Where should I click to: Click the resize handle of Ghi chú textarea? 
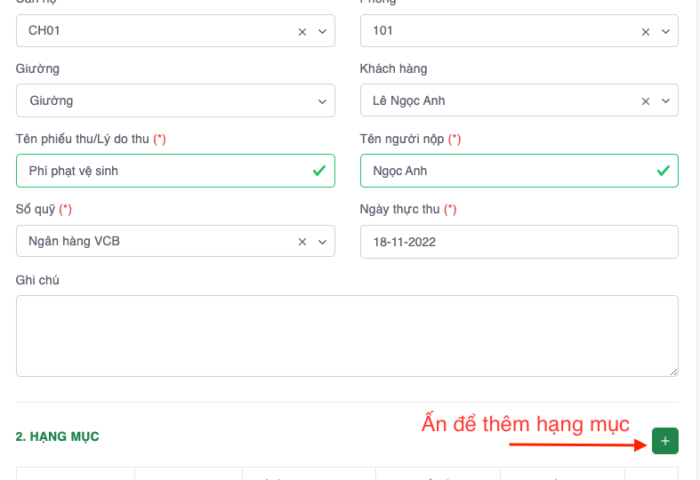[x=673, y=372]
